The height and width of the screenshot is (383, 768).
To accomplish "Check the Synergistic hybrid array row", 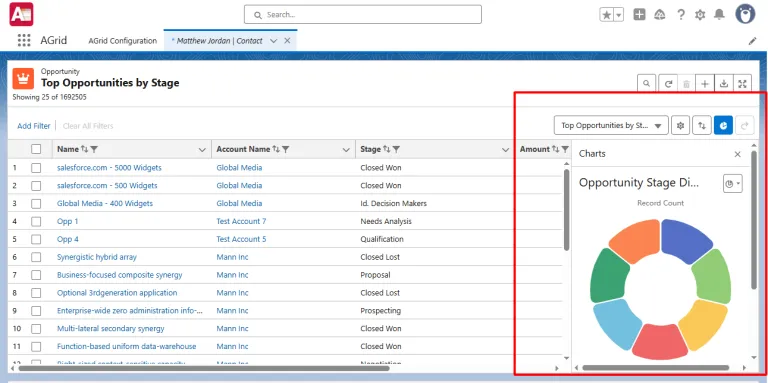I will [x=36, y=257].
